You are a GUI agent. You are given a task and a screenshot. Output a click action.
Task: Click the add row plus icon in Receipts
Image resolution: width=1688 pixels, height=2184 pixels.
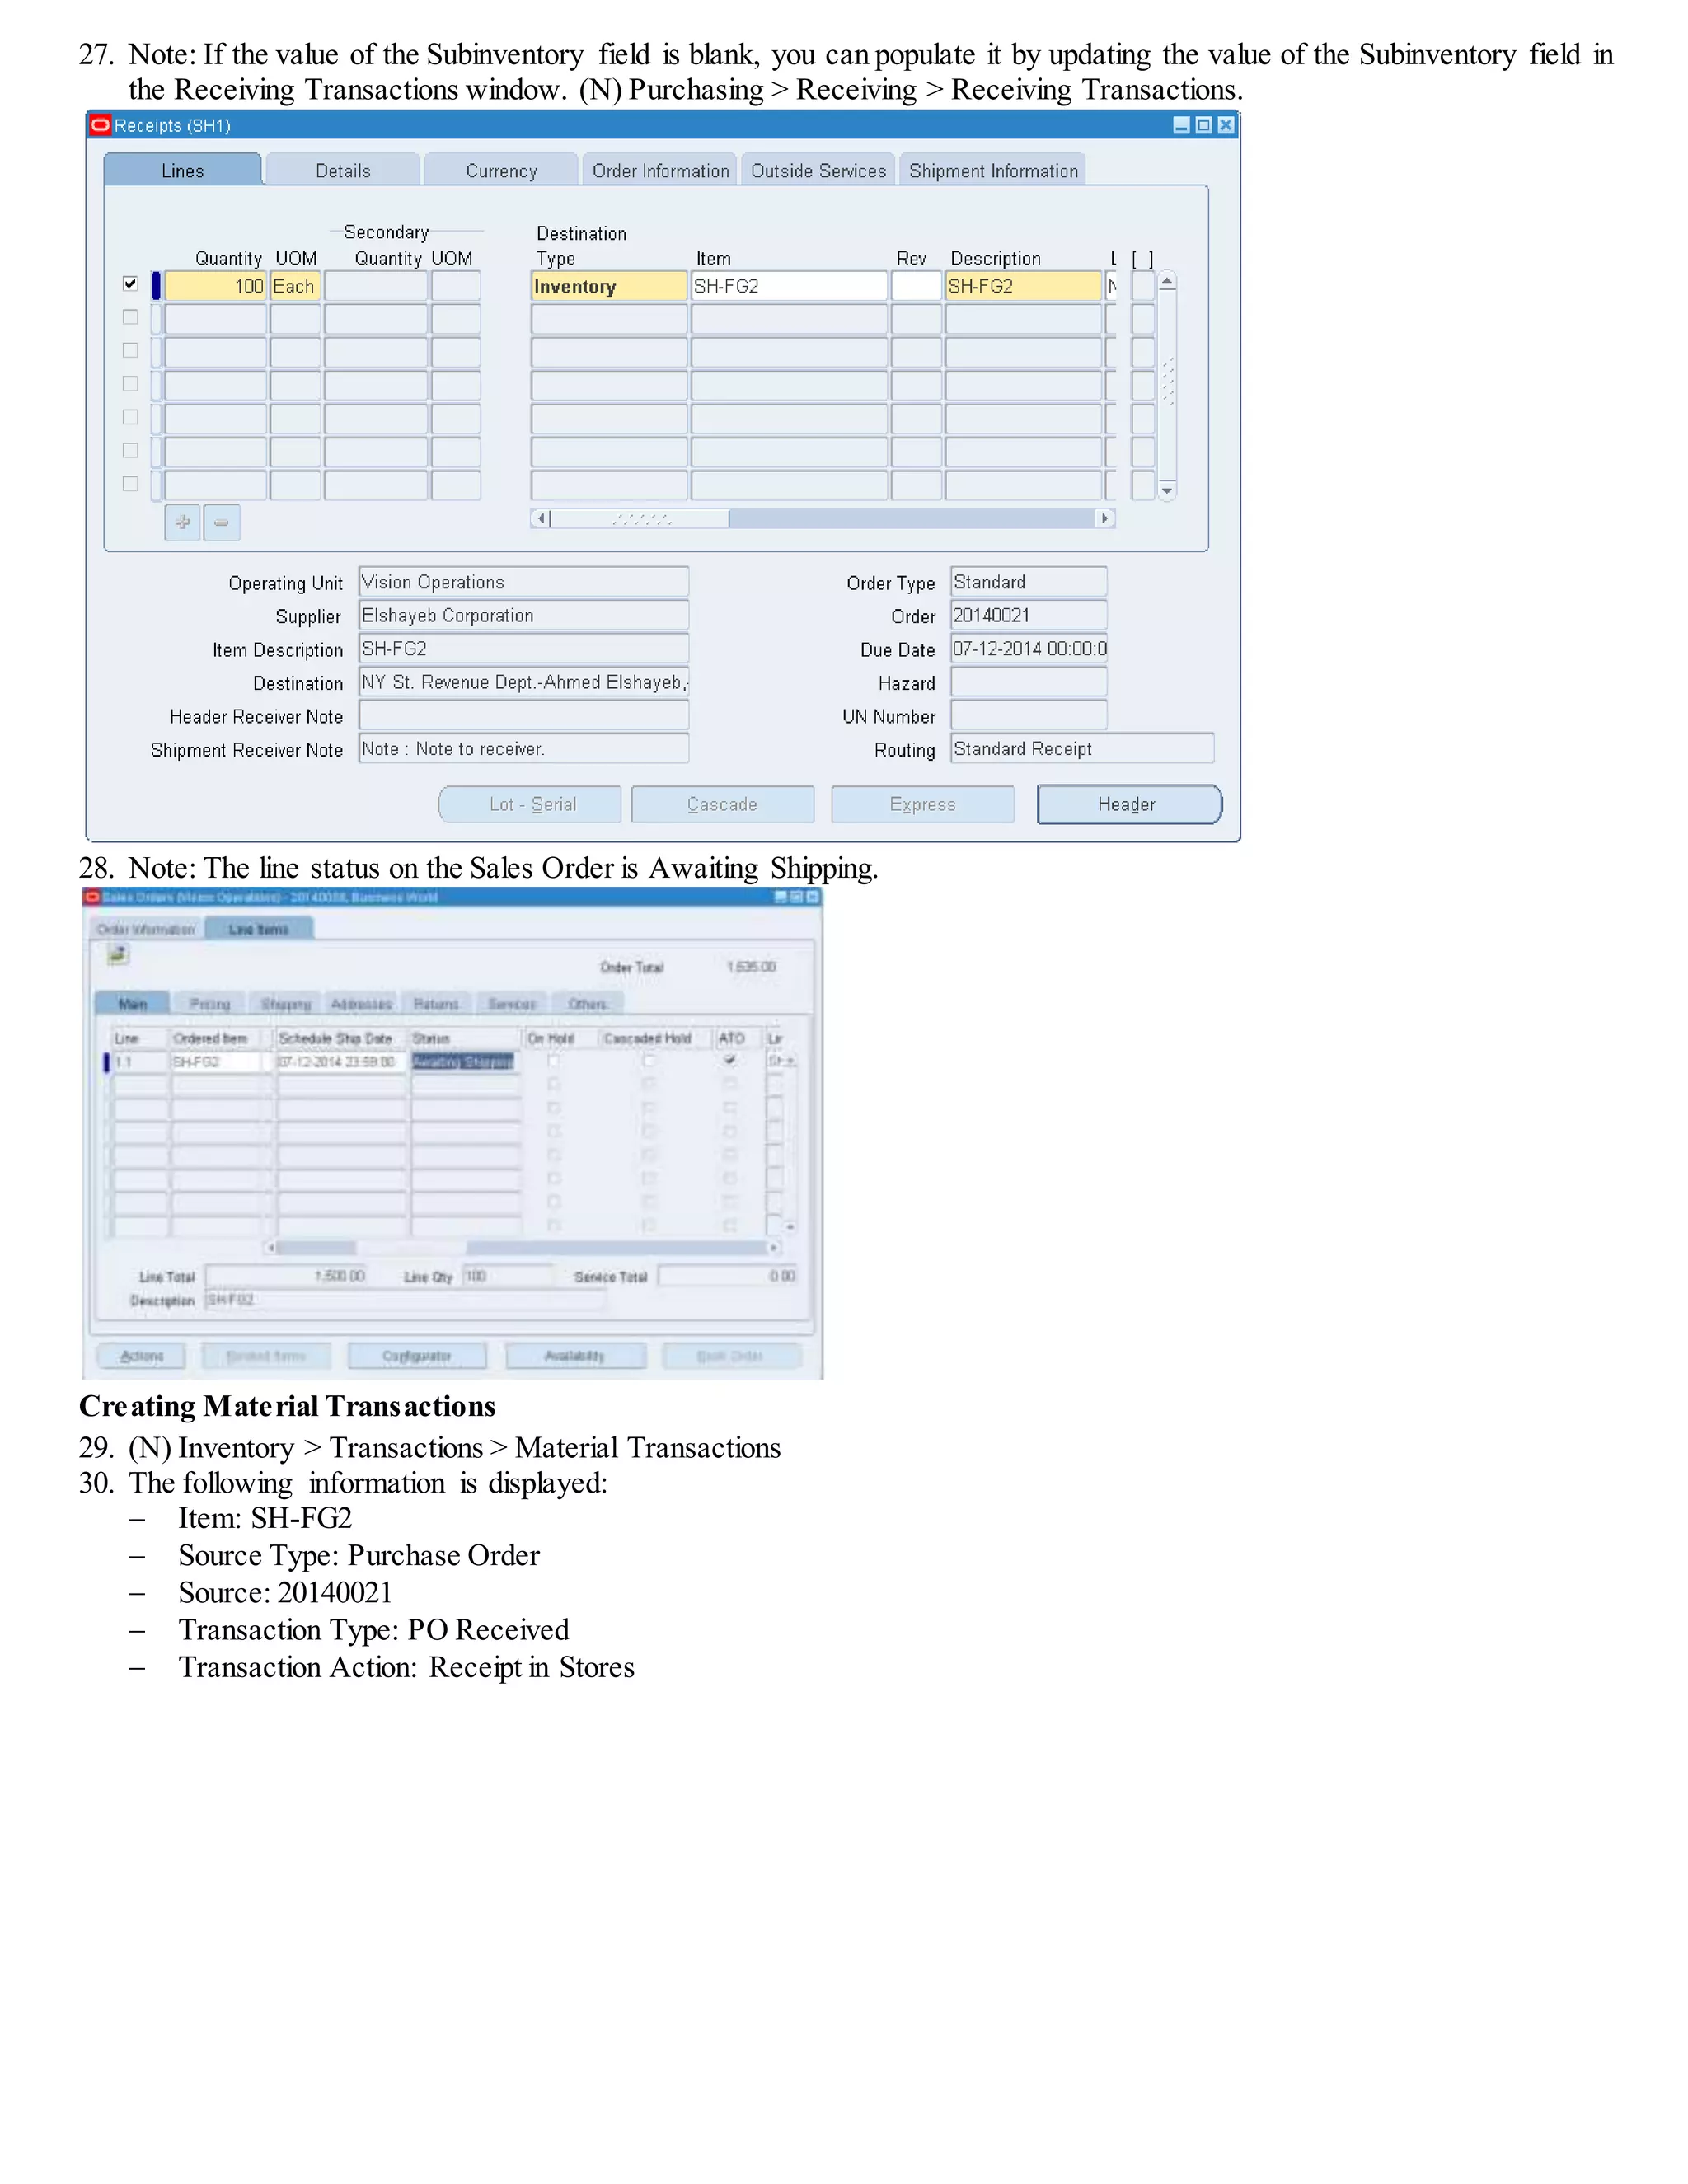coord(182,522)
